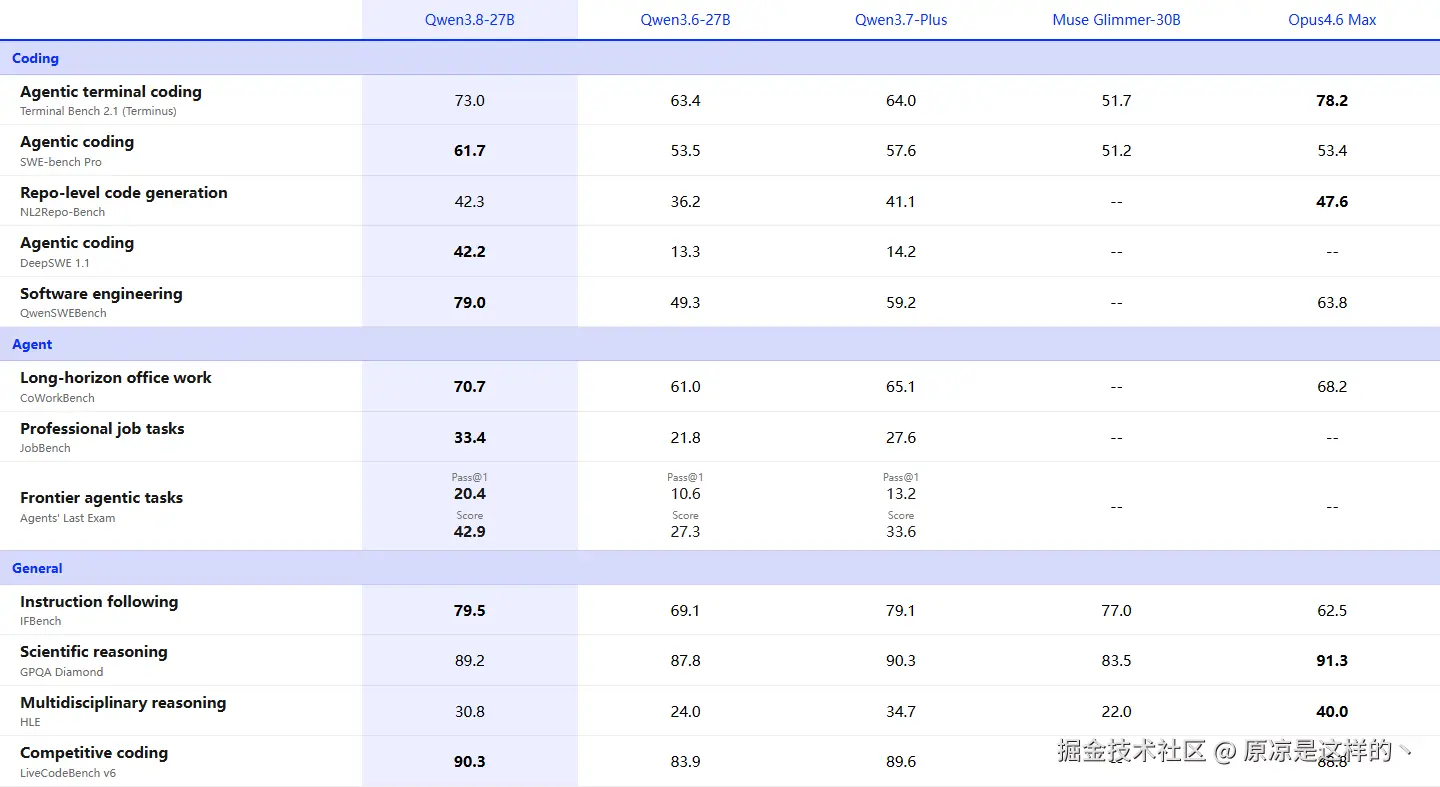Select the Agentic terminal coding row label
Screen dimensions: 1440x787
coord(111,92)
